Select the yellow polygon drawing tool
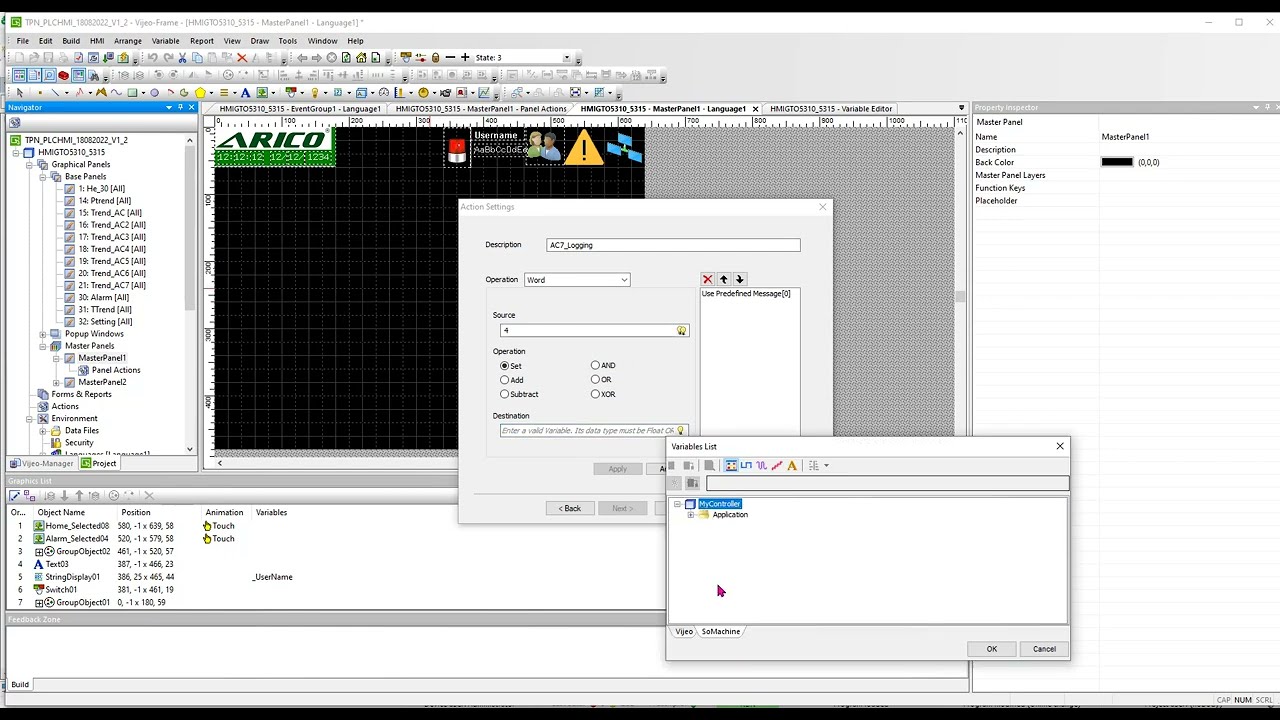The image size is (1280, 720). pos(200,92)
